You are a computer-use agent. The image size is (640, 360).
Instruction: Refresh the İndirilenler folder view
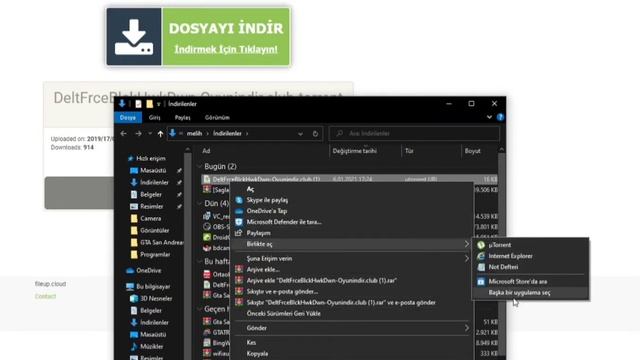click(x=315, y=133)
